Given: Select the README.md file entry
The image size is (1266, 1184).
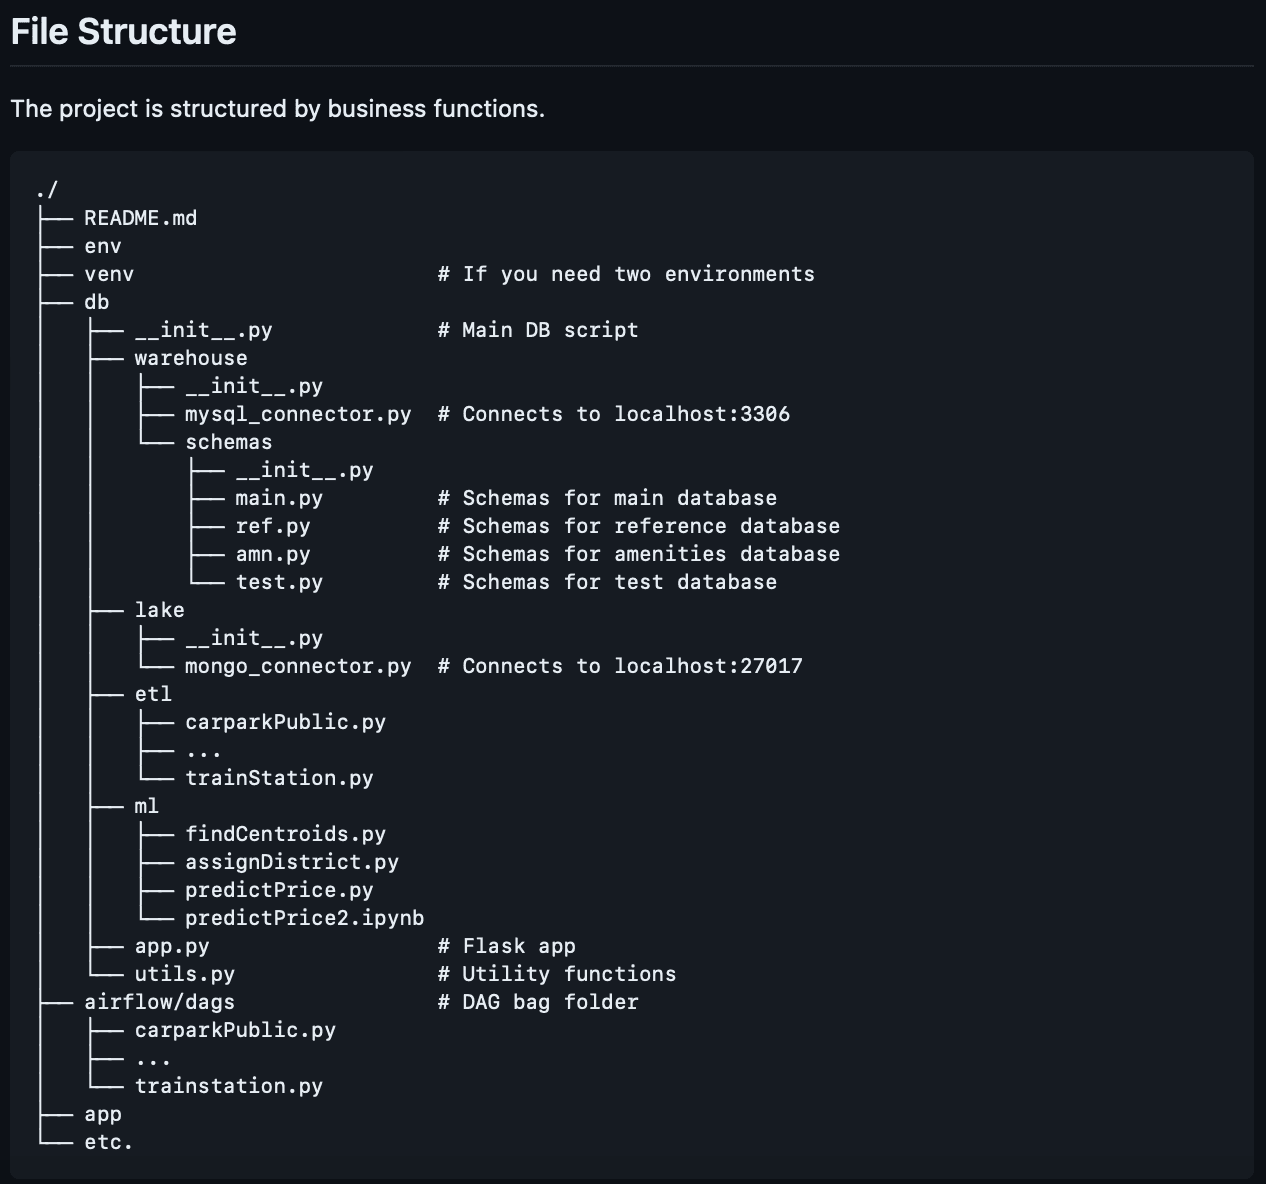Looking at the screenshot, I should [x=140, y=217].
